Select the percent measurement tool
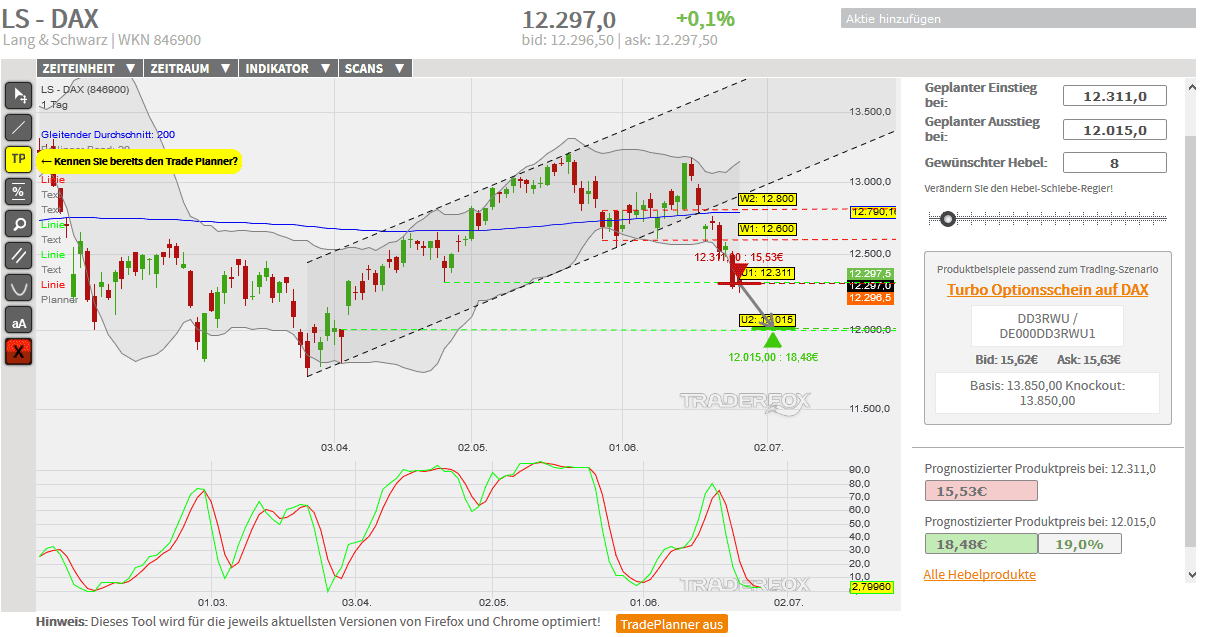Screen dimensions: 1205x637 (19, 191)
